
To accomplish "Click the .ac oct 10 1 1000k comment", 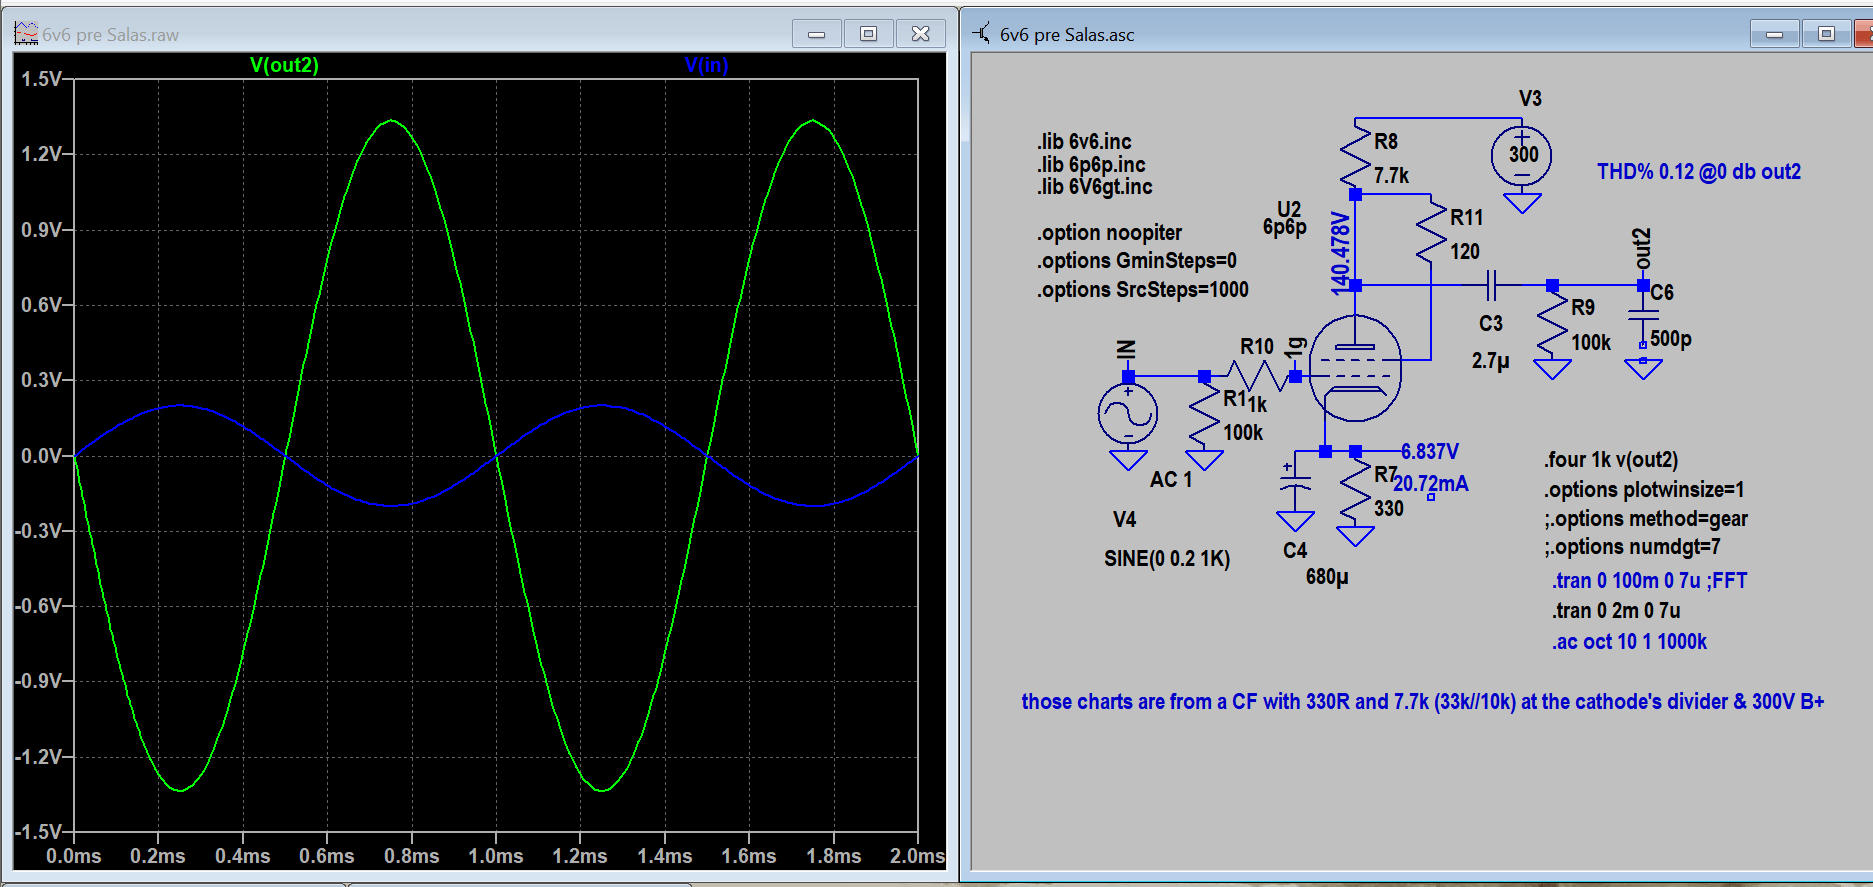I will point(1629,641).
